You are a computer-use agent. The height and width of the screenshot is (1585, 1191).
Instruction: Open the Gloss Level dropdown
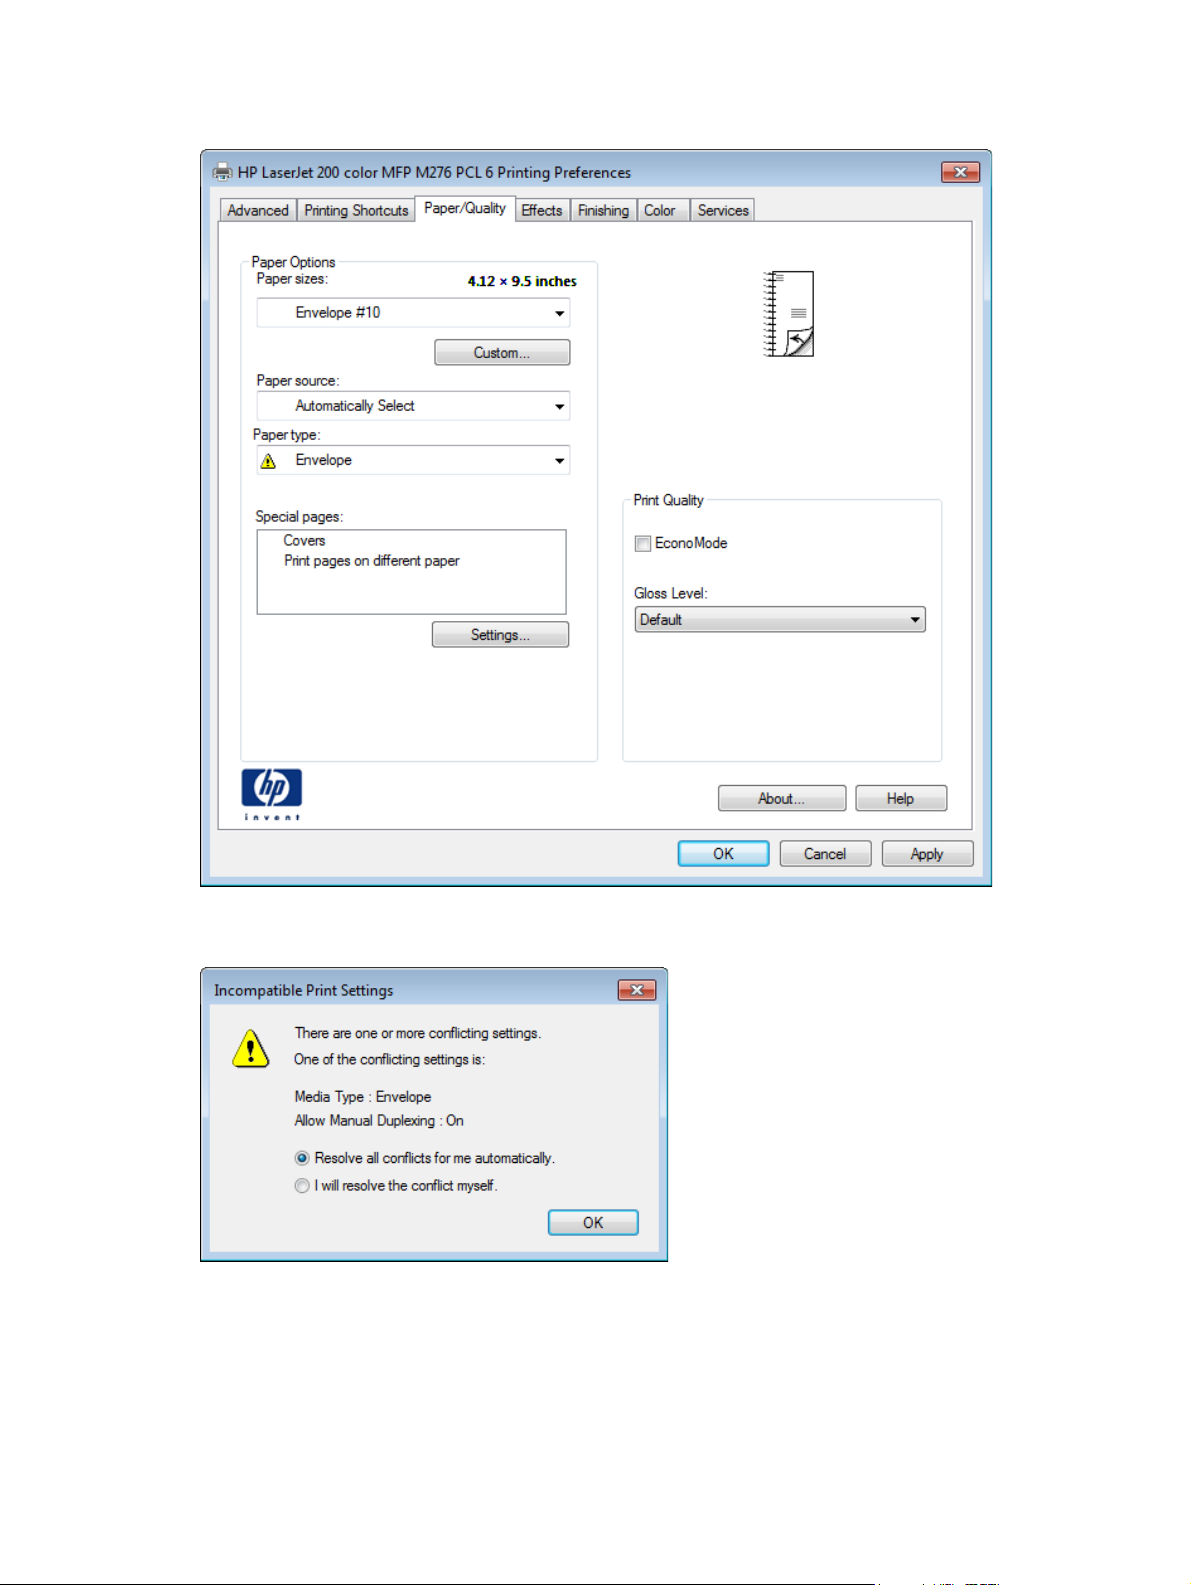coord(780,620)
